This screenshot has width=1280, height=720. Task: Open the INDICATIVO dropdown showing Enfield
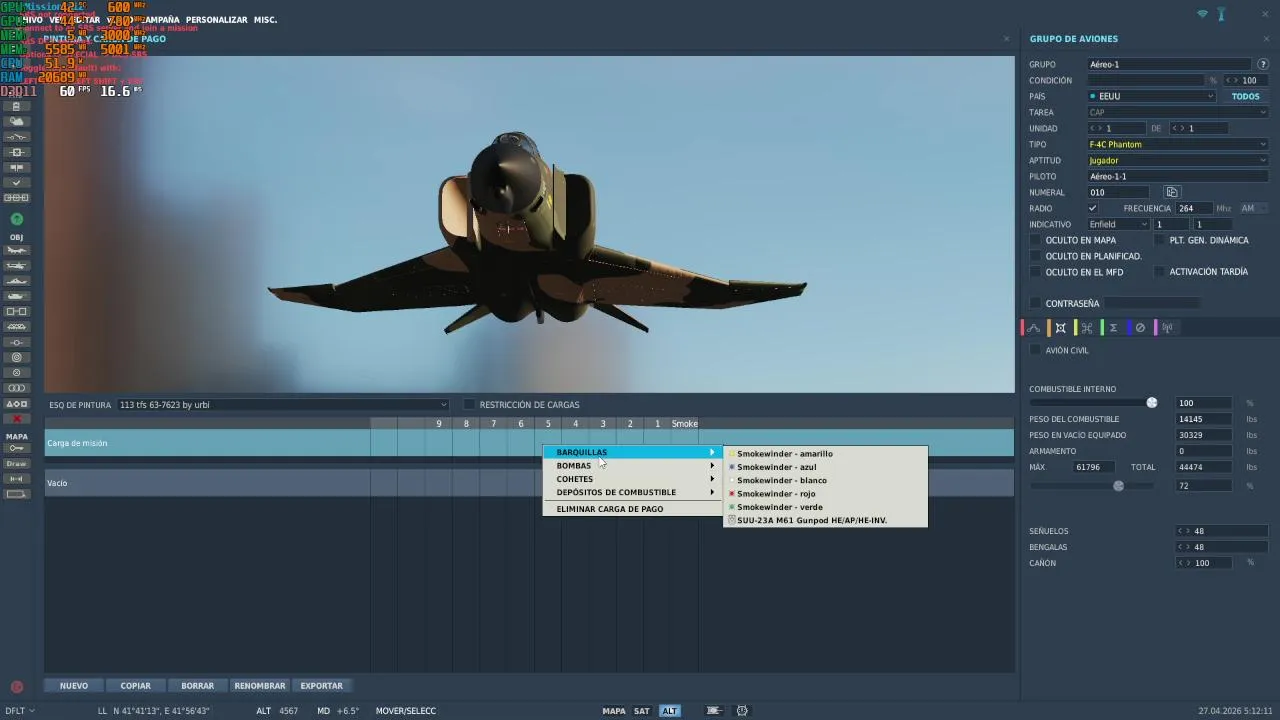[1119, 224]
